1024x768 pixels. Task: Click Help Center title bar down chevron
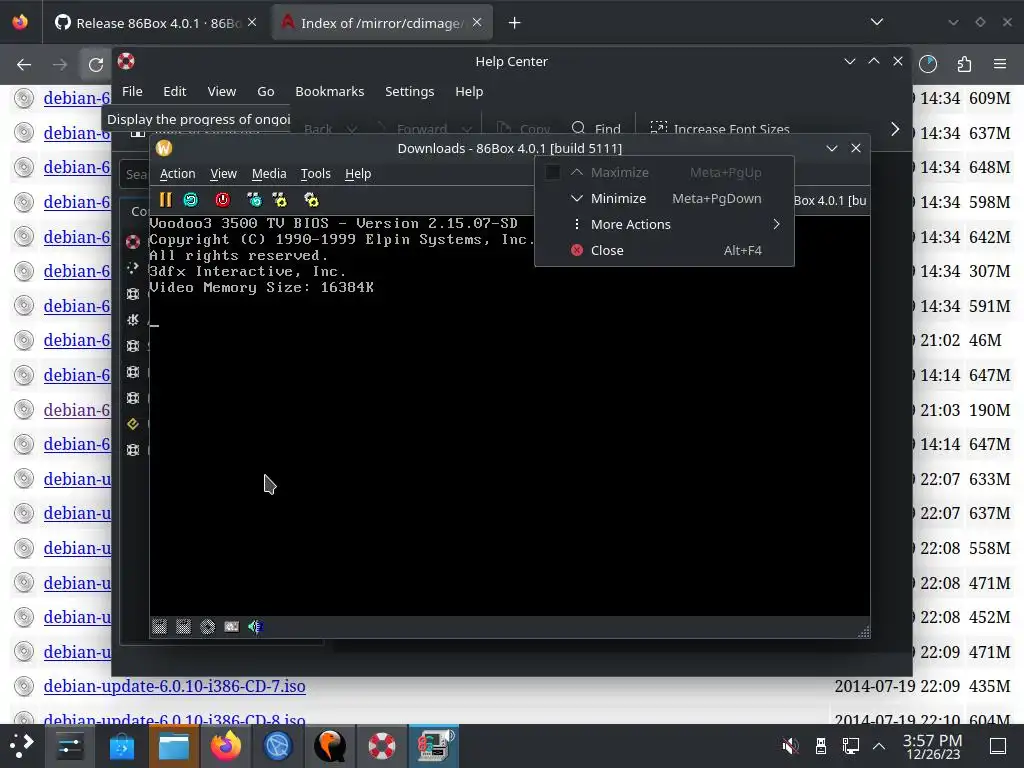pyautogui.click(x=850, y=61)
